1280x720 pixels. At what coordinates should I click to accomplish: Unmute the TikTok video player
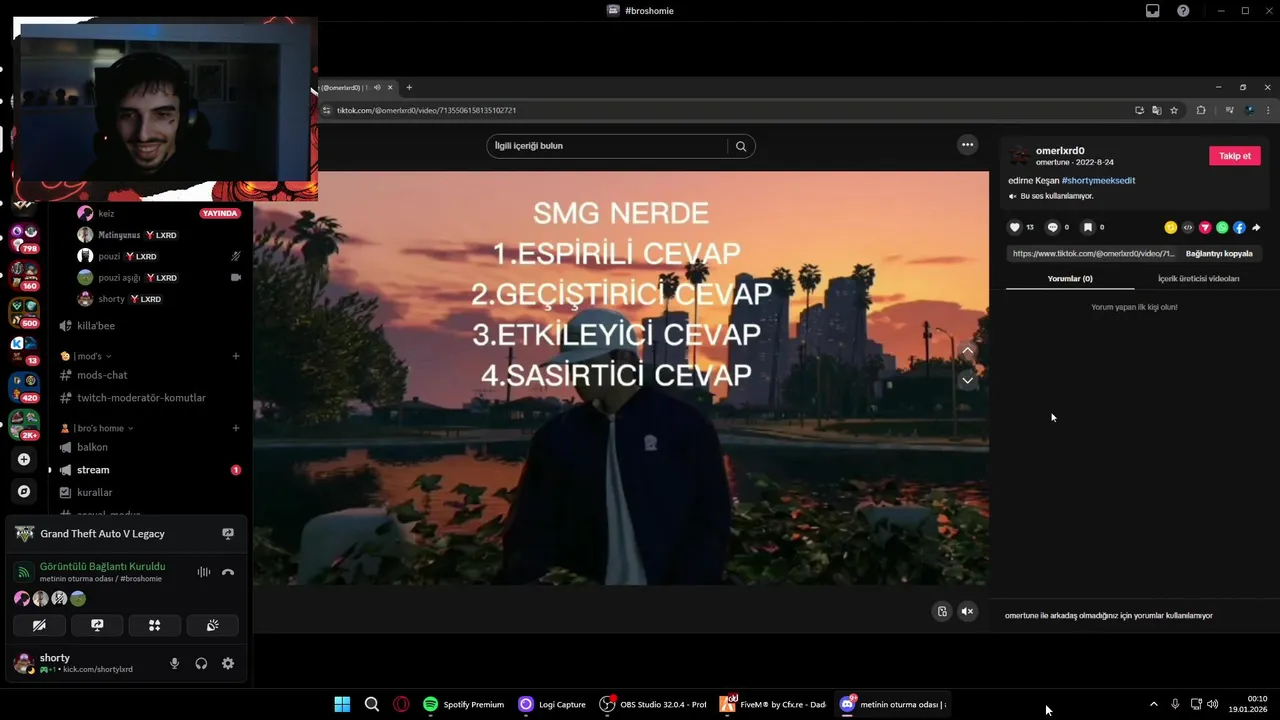pos(967,611)
